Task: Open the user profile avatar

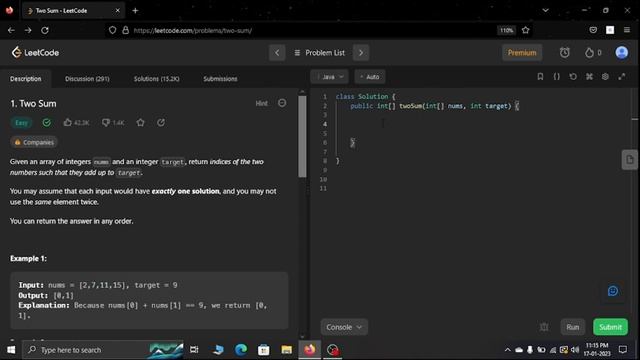Action: point(622,53)
